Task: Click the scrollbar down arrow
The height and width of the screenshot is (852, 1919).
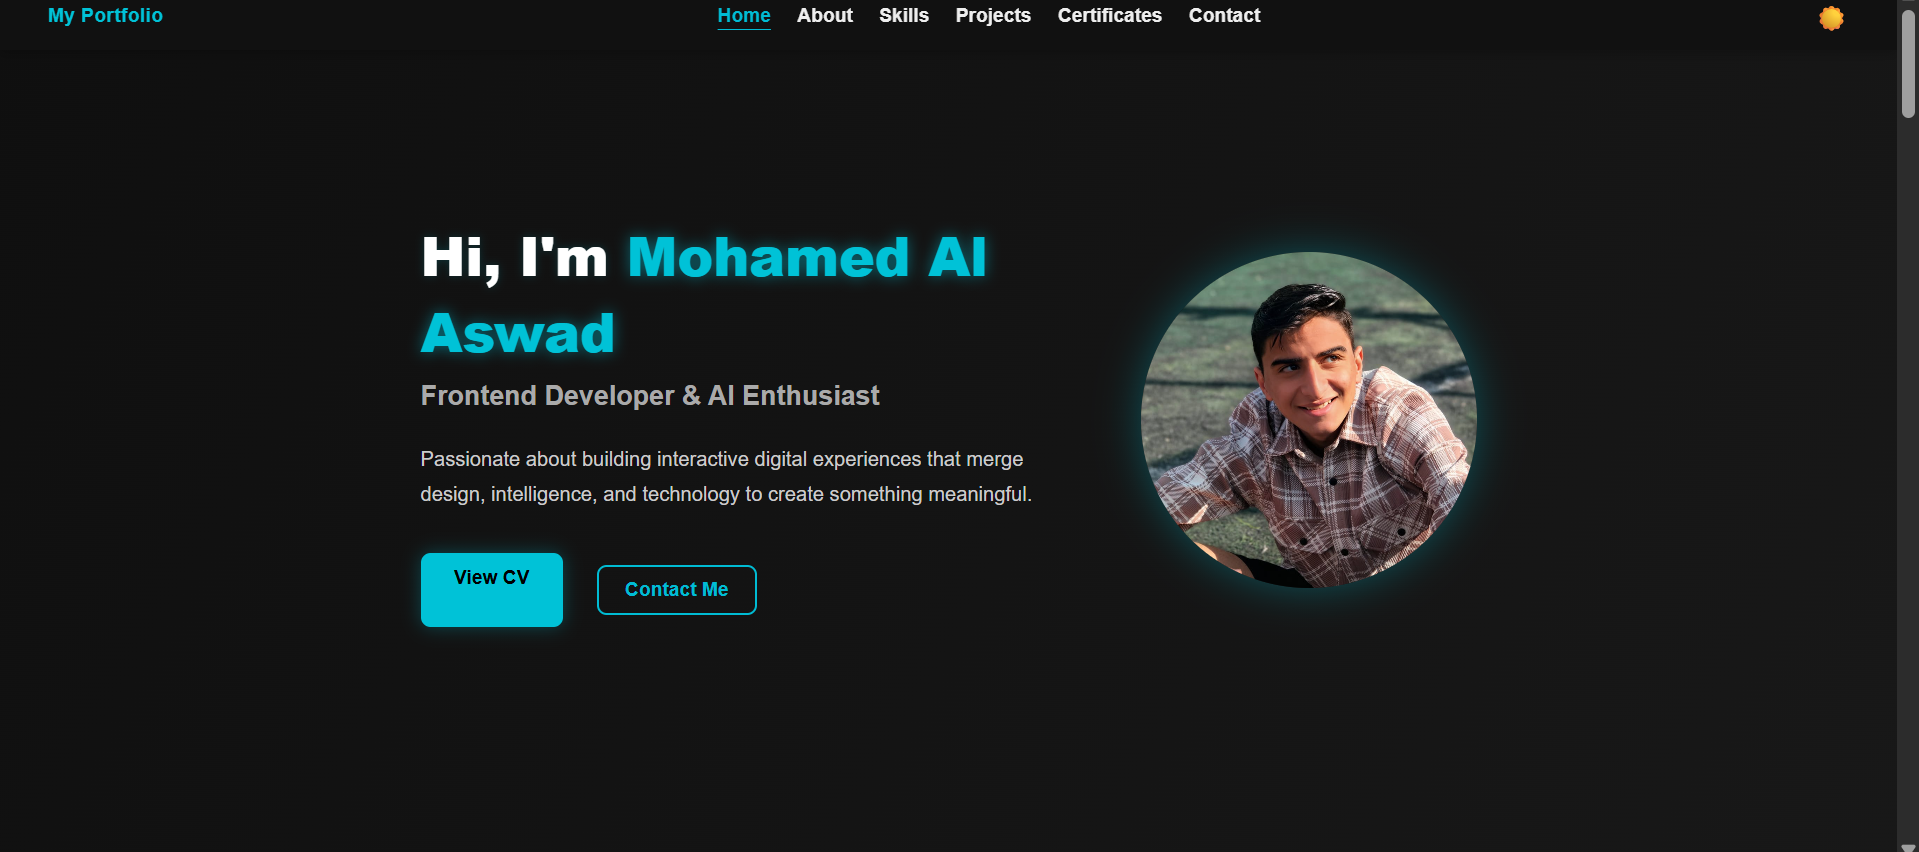Action: (x=1908, y=846)
